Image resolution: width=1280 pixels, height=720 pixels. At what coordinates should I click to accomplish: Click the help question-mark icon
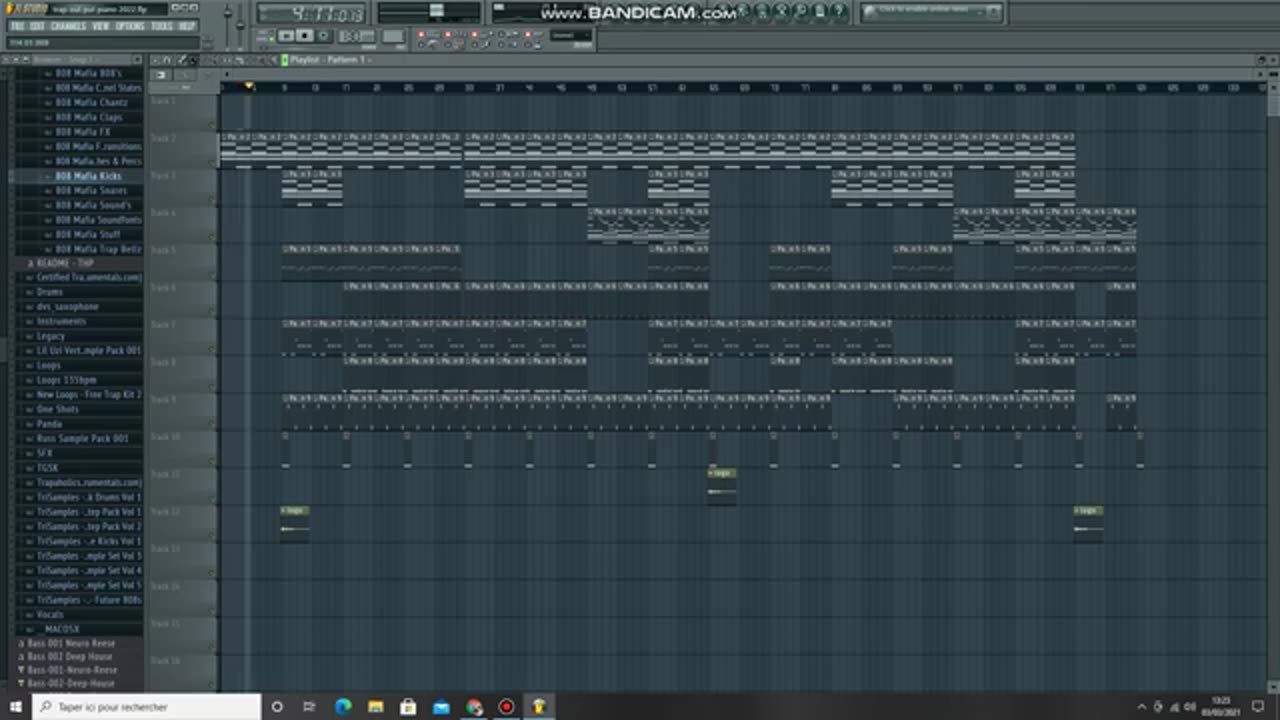[837, 12]
